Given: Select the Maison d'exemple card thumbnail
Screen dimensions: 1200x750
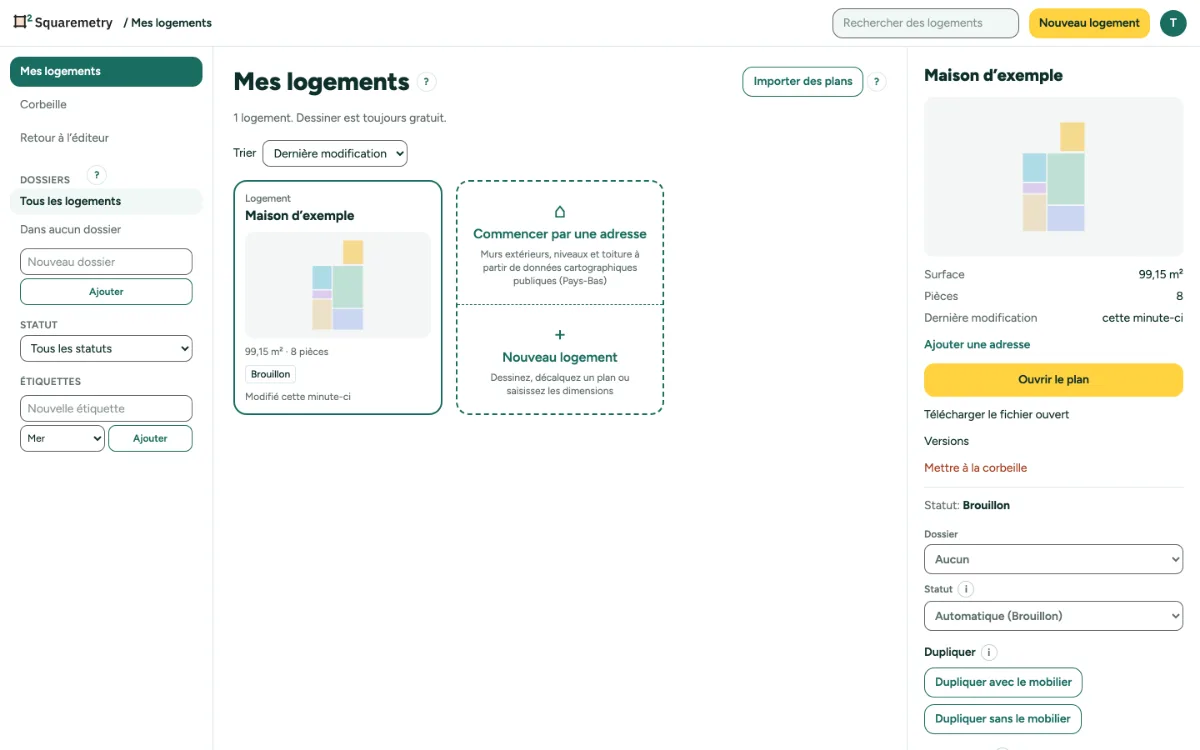Looking at the screenshot, I should pyautogui.click(x=338, y=285).
